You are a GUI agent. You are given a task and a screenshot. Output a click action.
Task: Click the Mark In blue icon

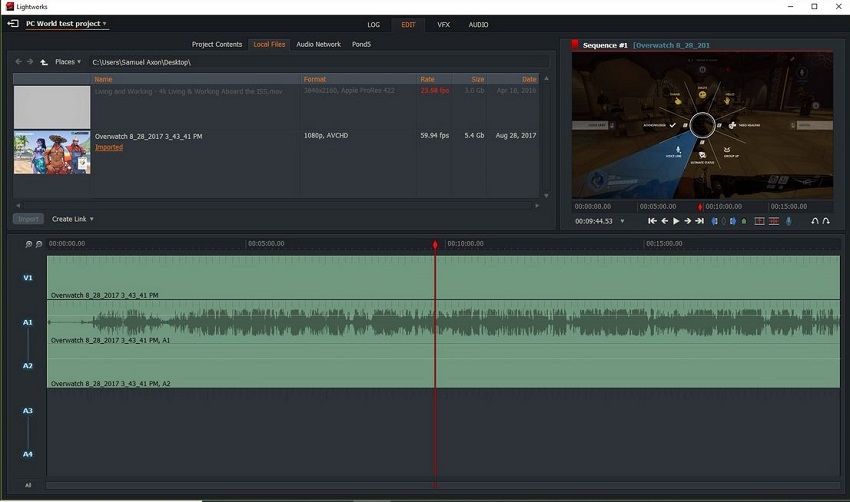pyautogui.click(x=714, y=221)
